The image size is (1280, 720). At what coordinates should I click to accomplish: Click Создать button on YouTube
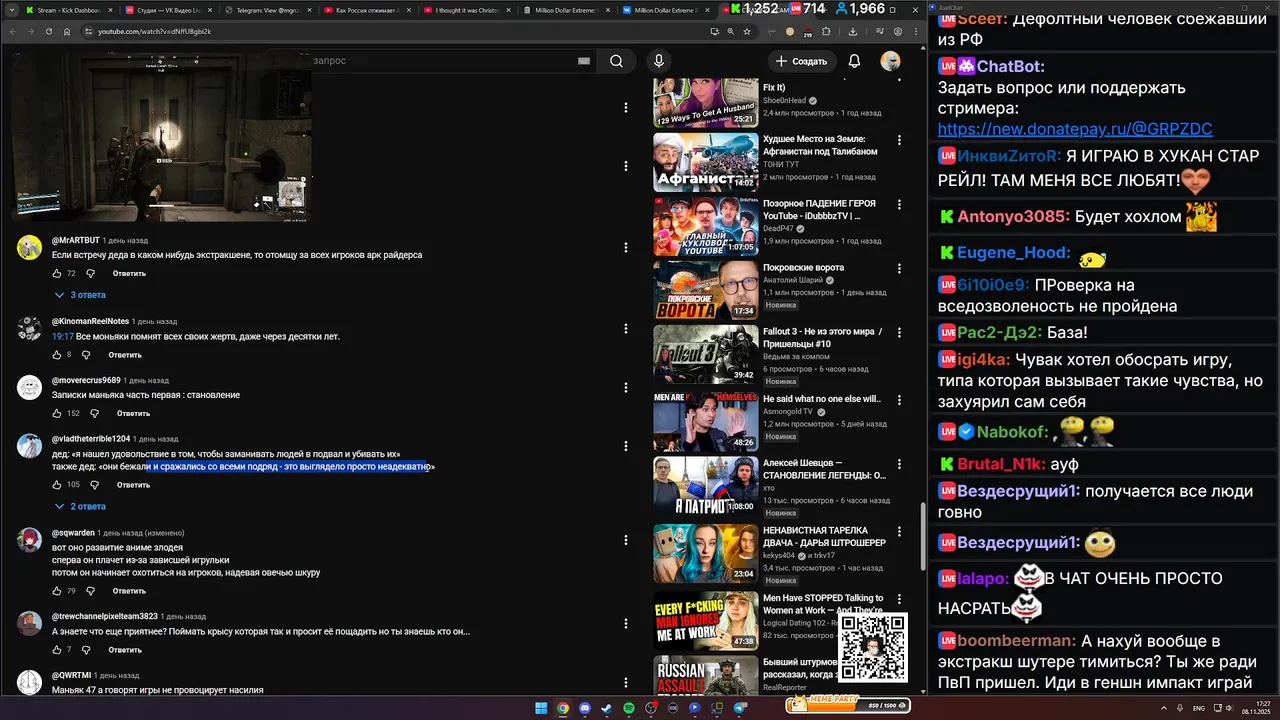click(801, 61)
